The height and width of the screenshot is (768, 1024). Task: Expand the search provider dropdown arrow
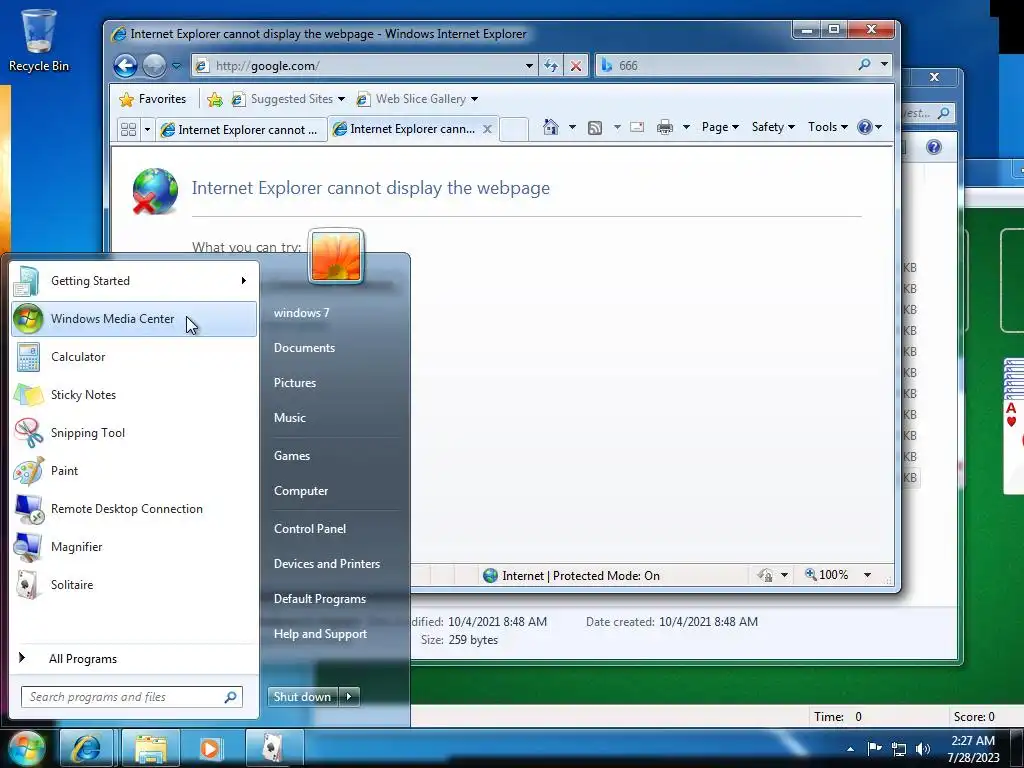coord(884,65)
